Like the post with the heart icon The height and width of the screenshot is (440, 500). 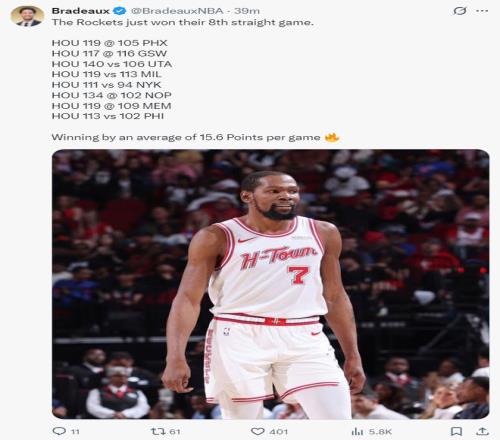point(257,431)
